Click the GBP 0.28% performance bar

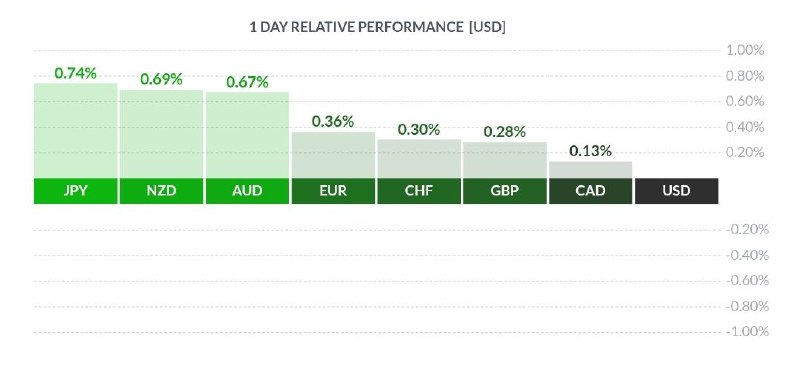(505, 160)
